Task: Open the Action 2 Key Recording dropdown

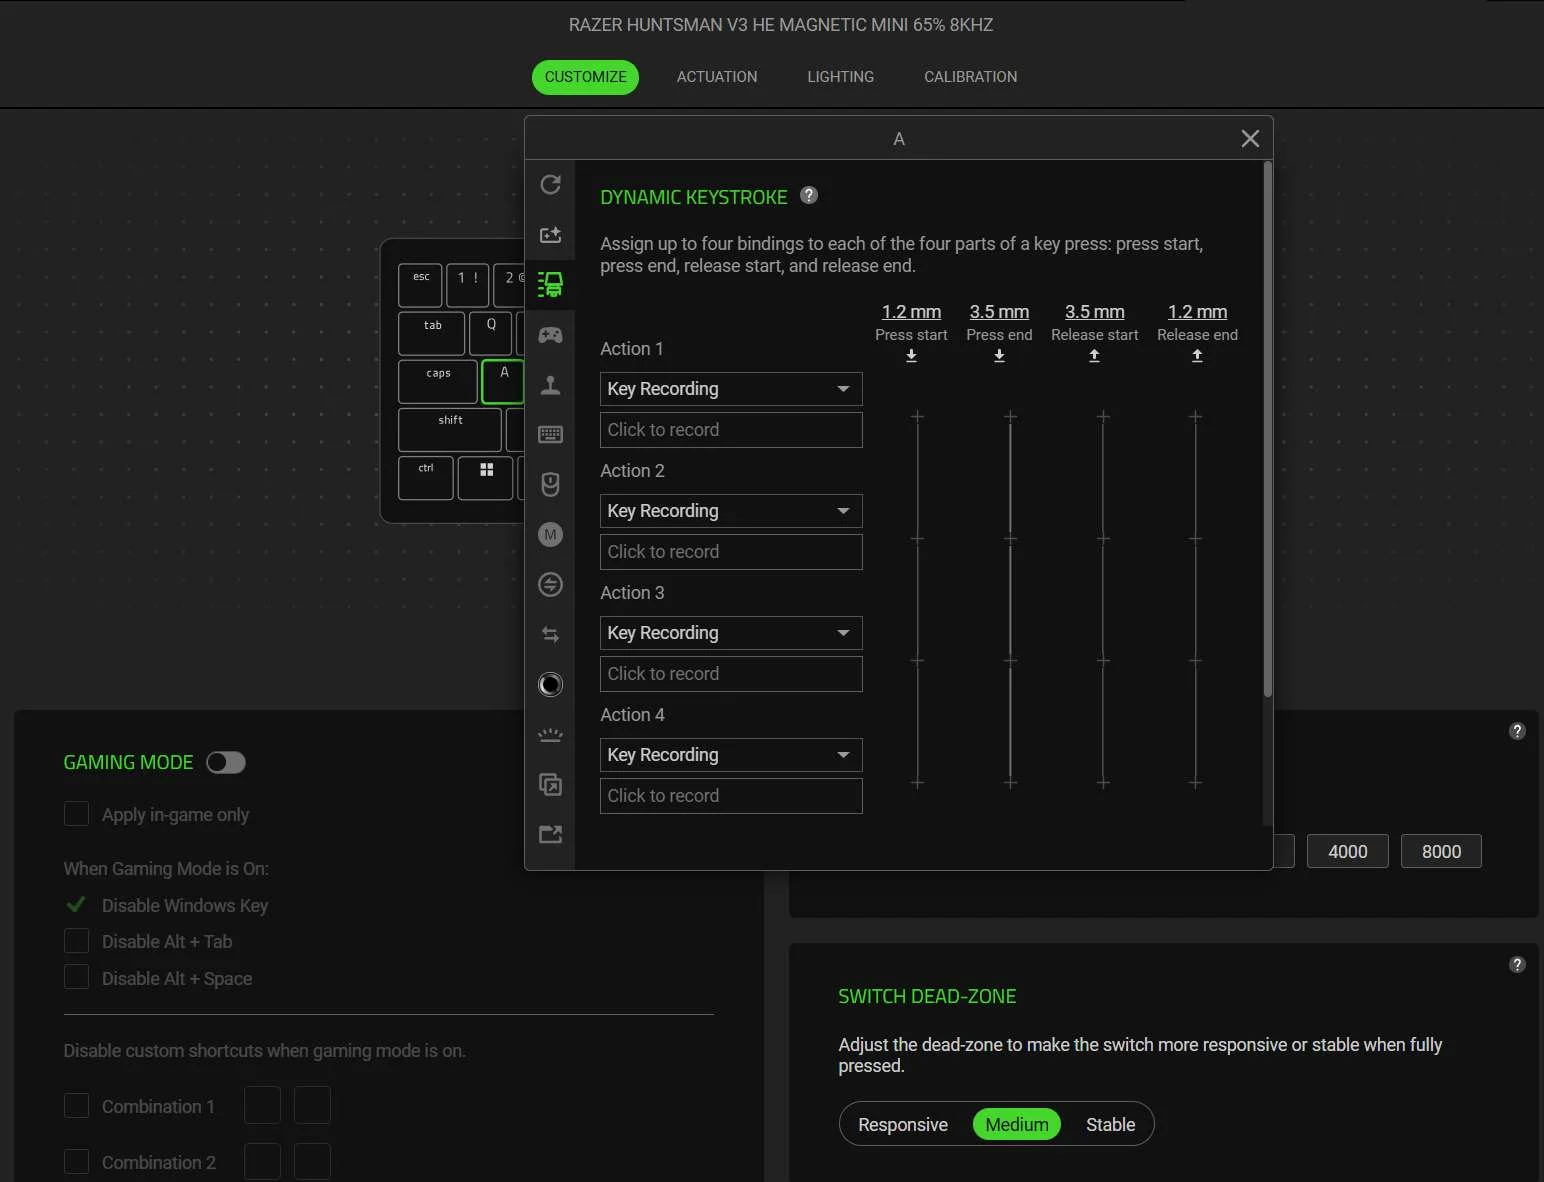Action: click(731, 511)
